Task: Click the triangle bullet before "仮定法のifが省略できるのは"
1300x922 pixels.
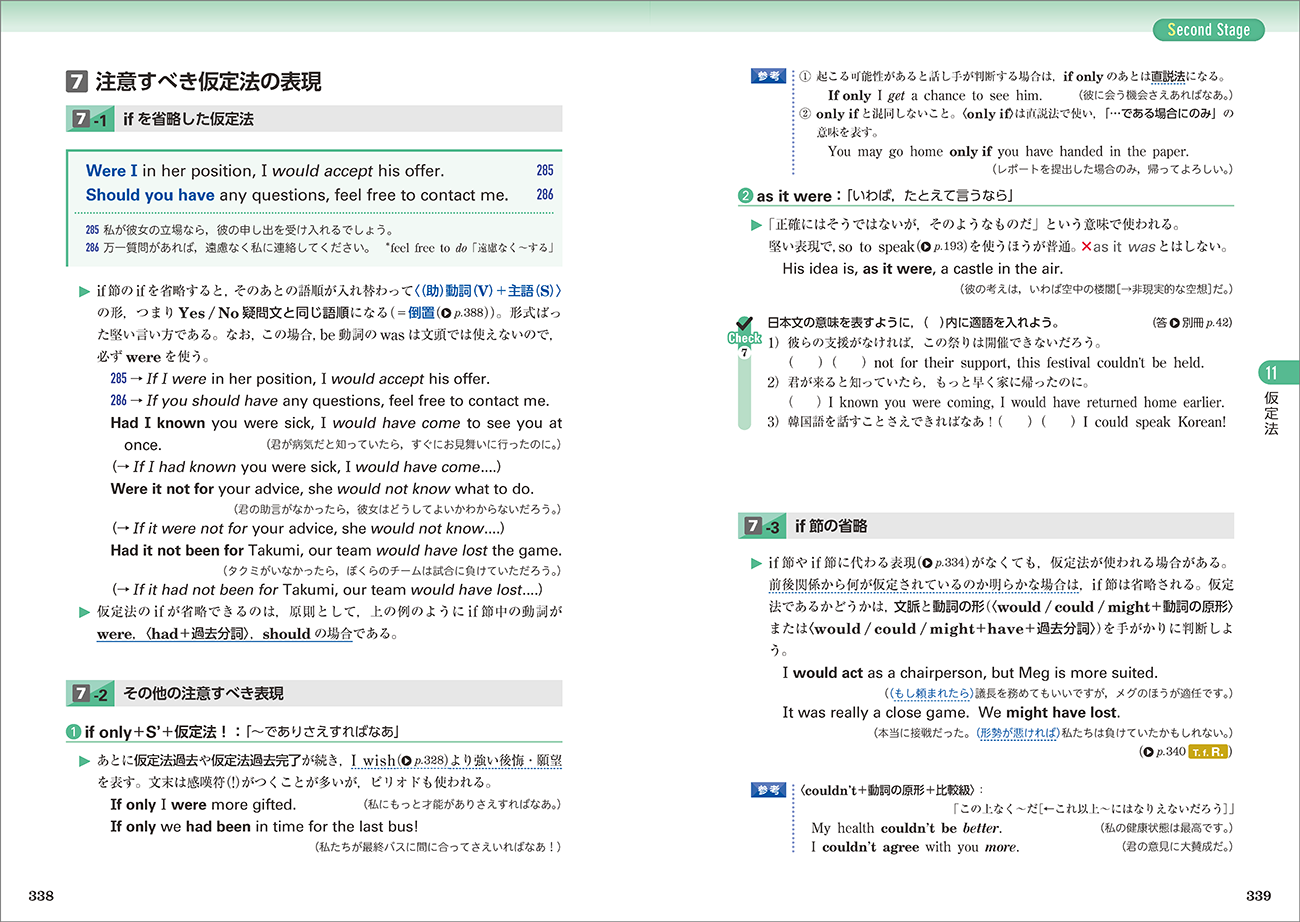Action: pos(84,611)
